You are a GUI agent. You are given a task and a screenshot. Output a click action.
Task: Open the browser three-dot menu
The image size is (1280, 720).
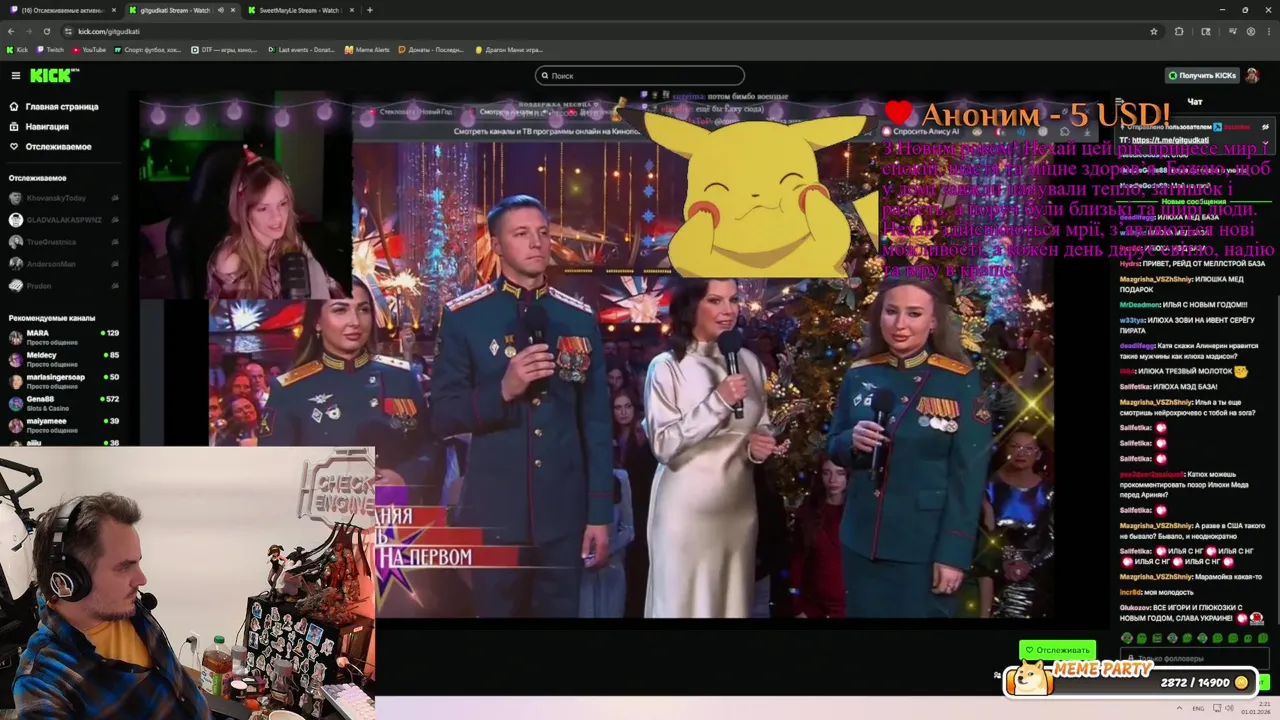pos(1270,31)
